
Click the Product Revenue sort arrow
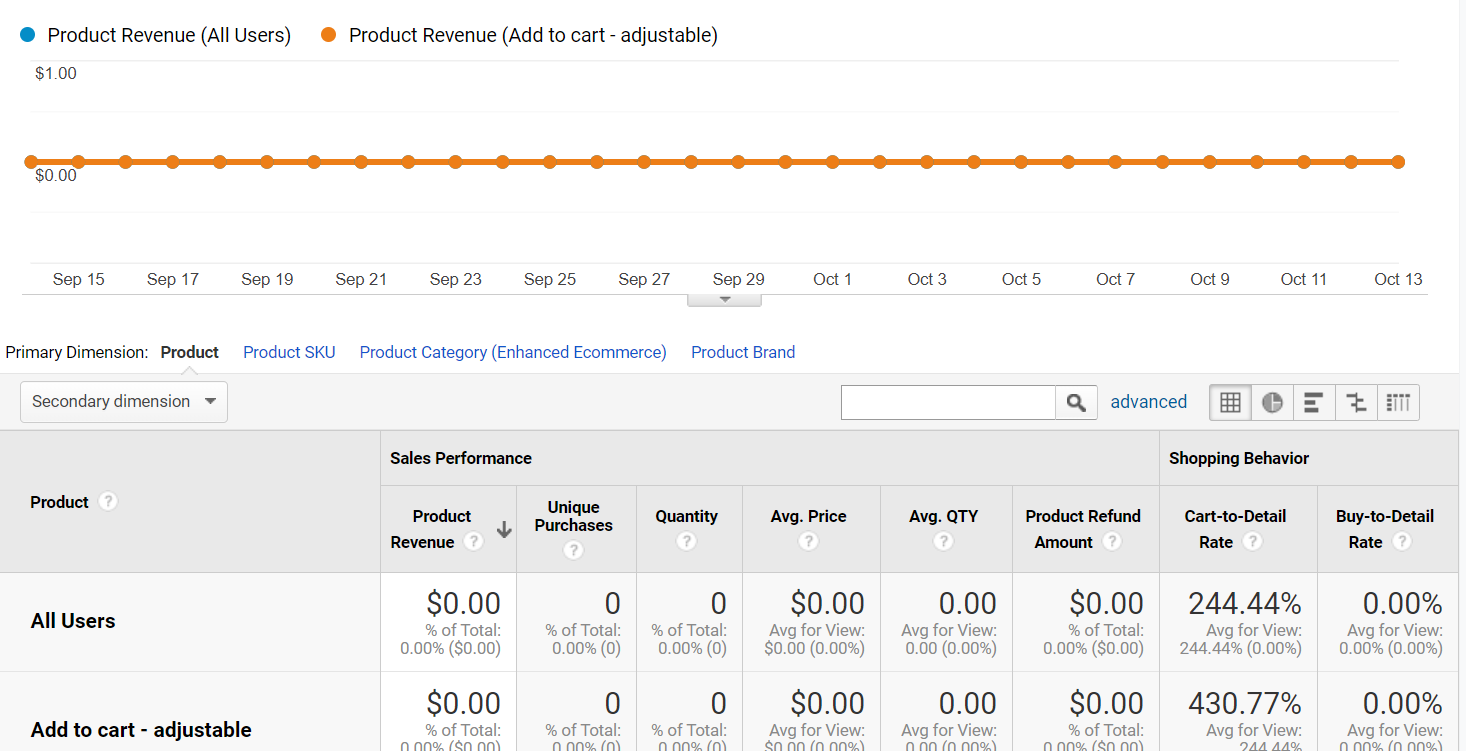click(504, 530)
